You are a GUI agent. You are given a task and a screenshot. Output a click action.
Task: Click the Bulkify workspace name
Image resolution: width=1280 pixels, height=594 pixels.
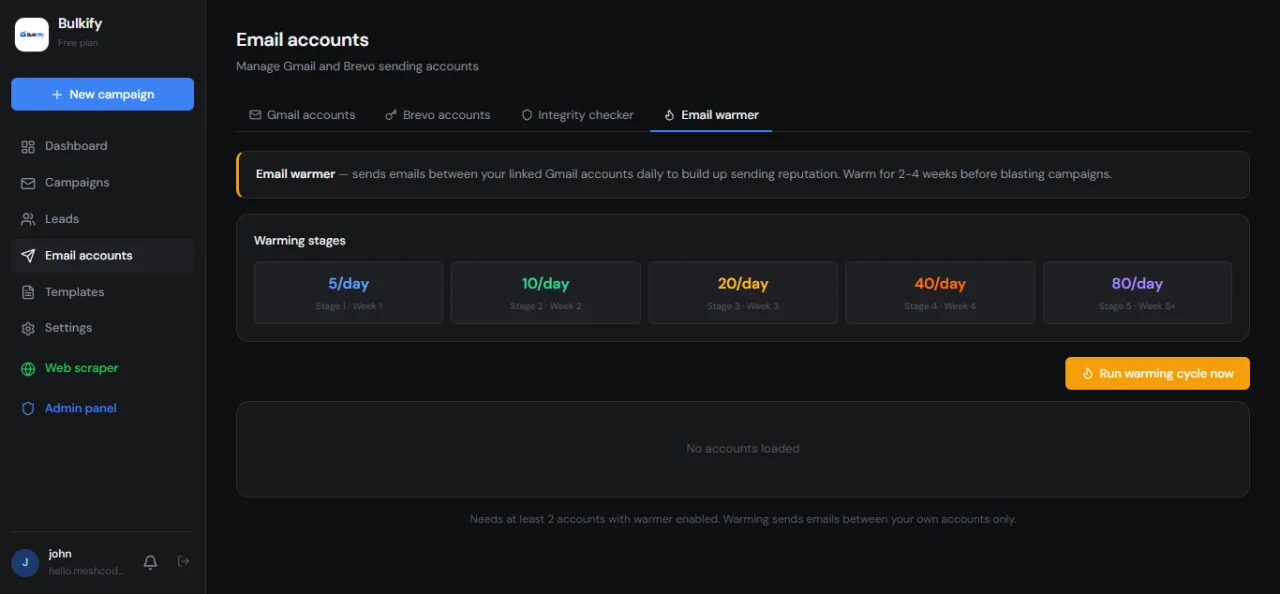80,24
